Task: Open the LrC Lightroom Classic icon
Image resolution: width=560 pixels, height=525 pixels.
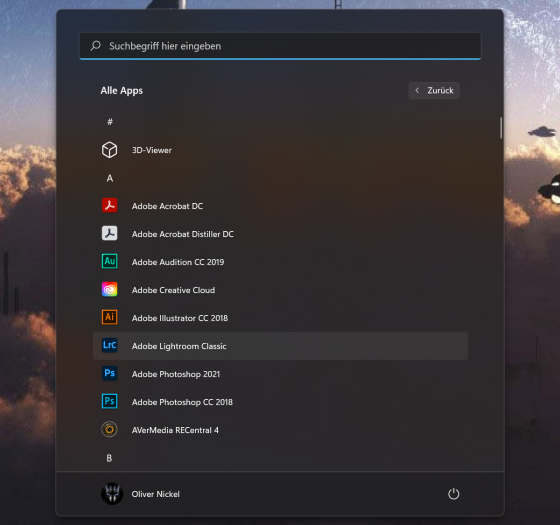Action: click(x=109, y=345)
